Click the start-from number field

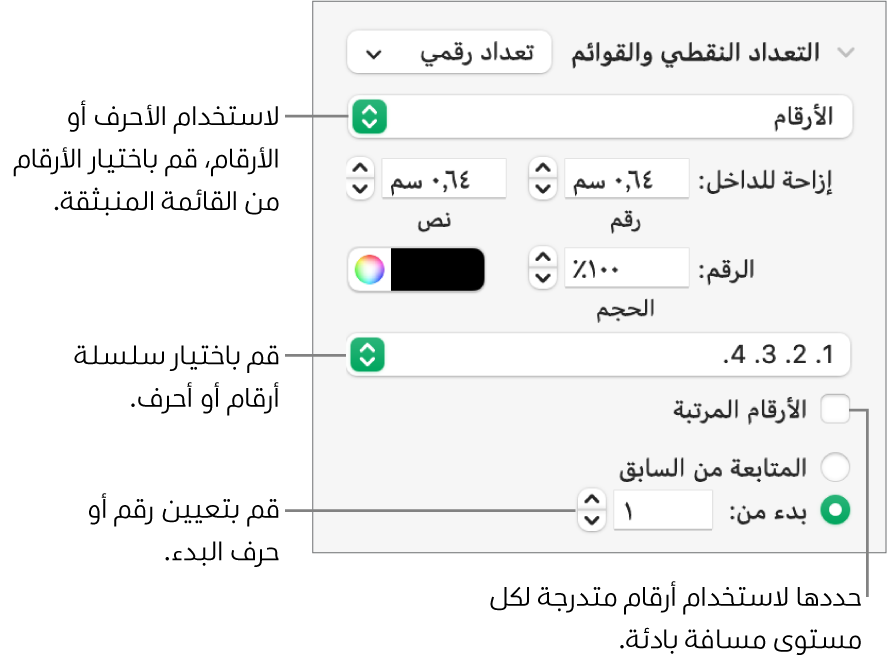click(663, 510)
